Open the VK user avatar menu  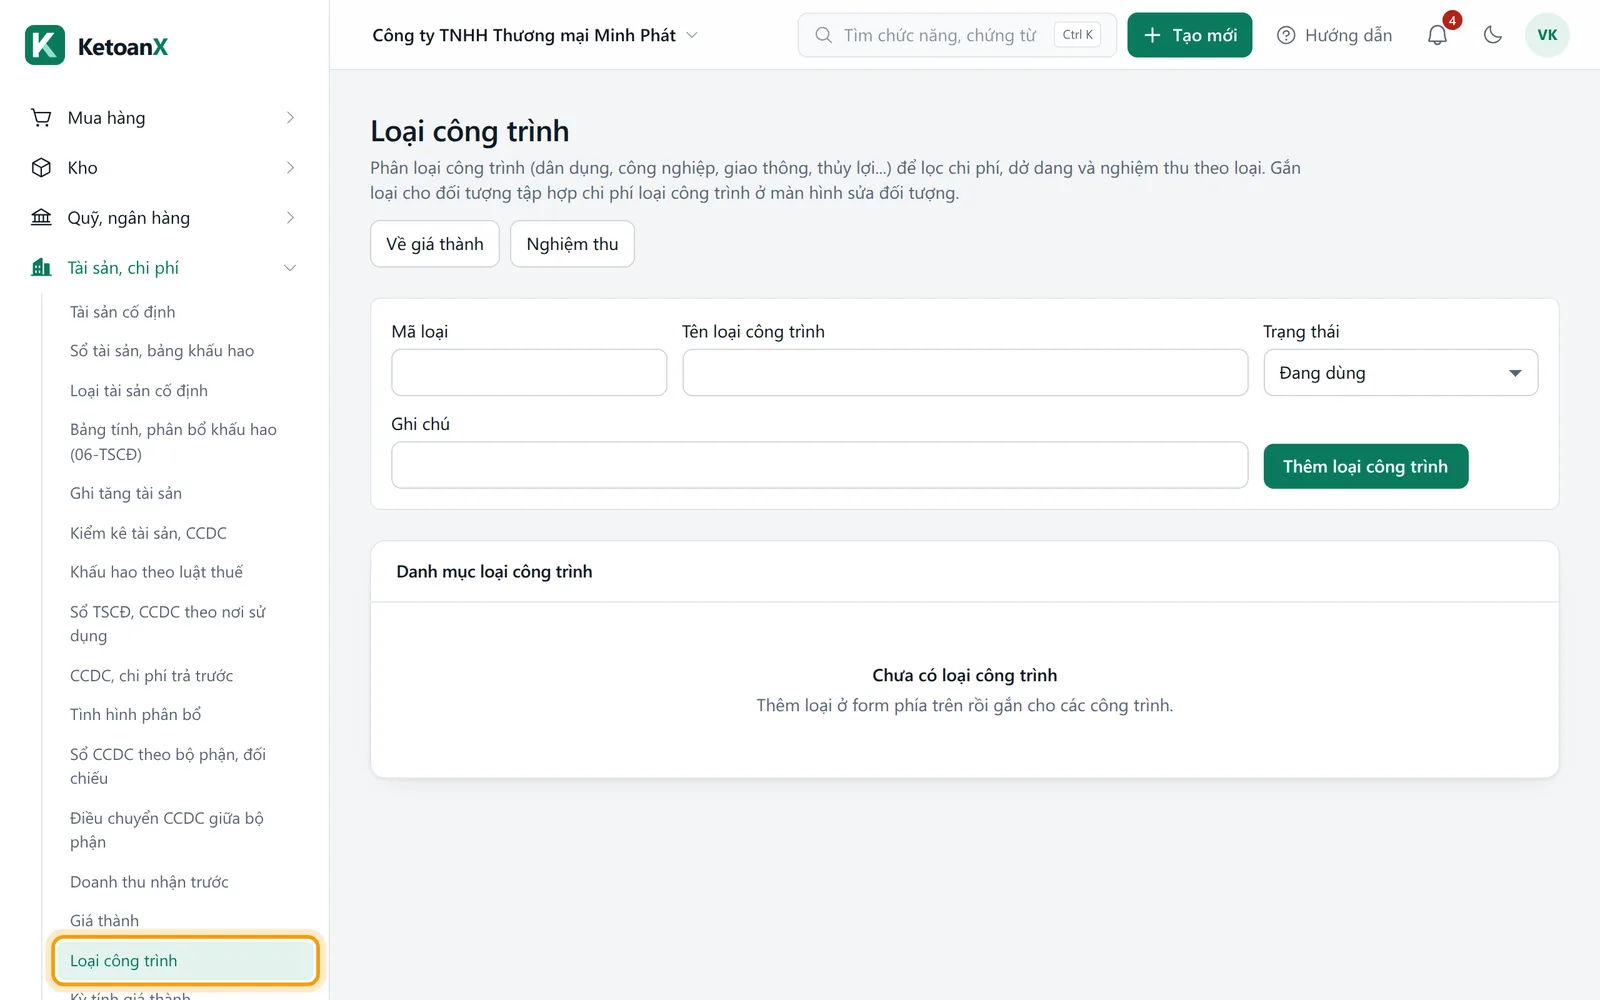tap(1547, 35)
